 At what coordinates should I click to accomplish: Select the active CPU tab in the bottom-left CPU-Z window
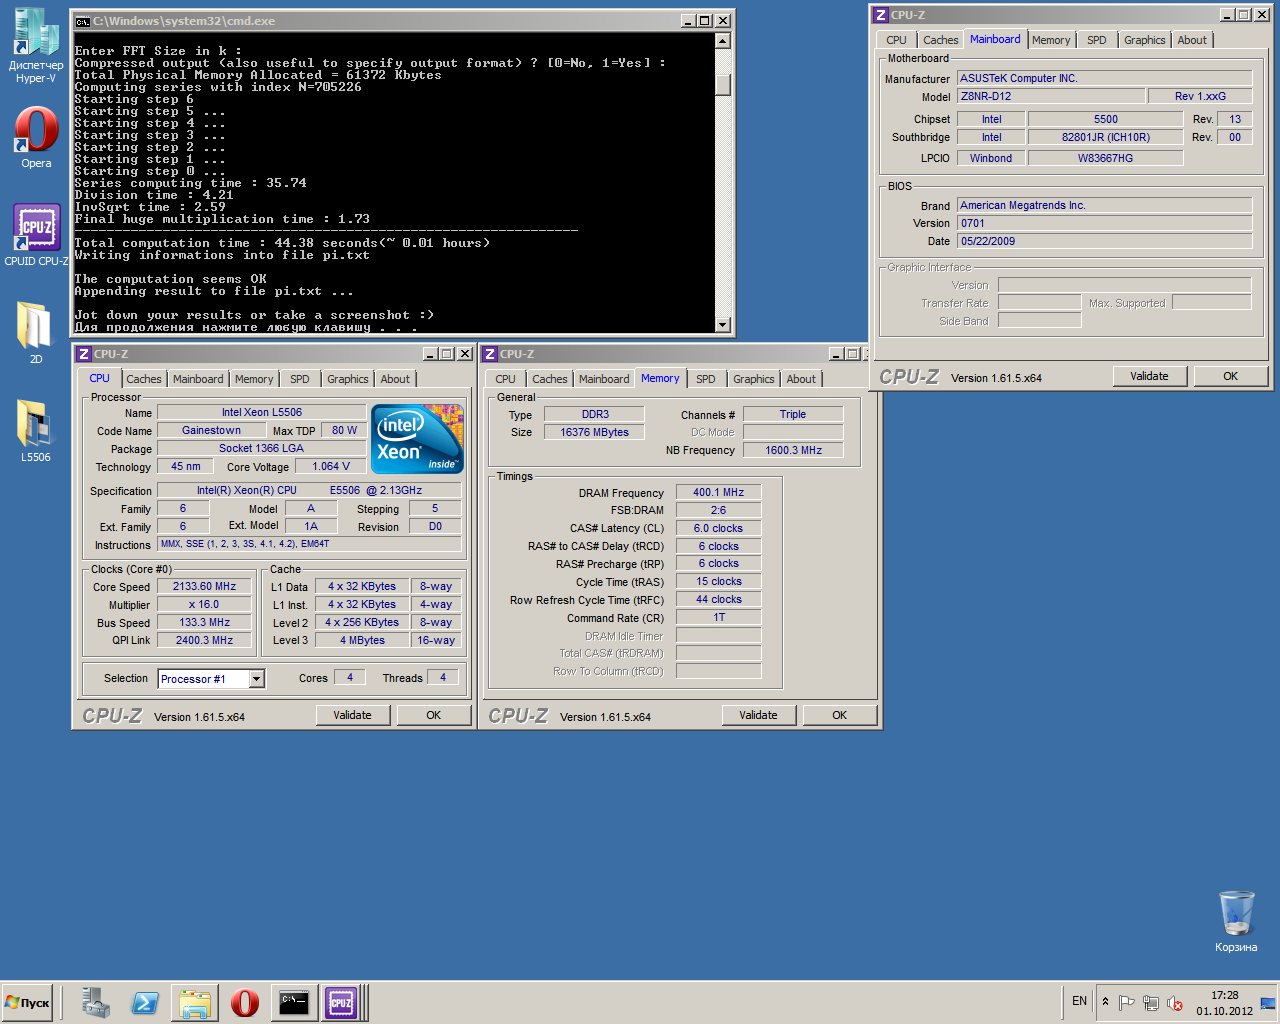pyautogui.click(x=100, y=378)
